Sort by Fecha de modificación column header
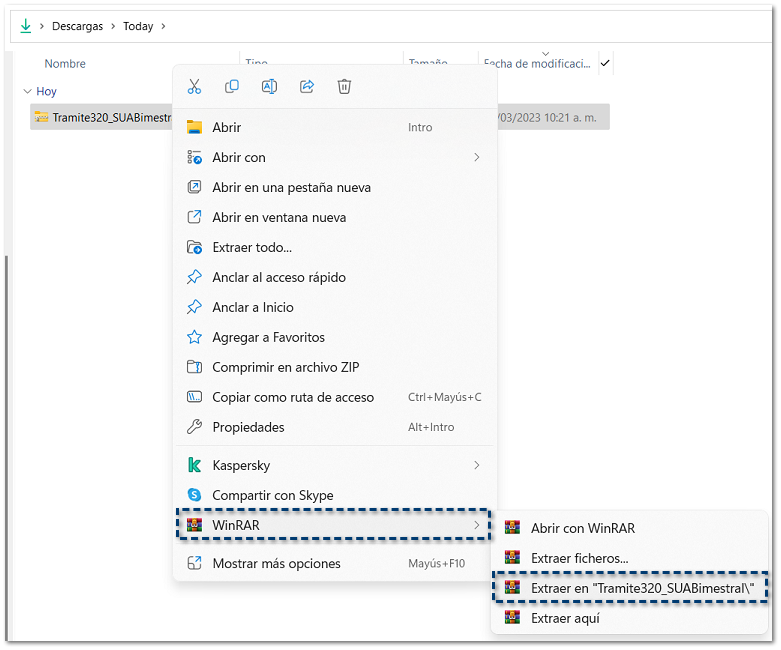781x650 pixels. tap(537, 64)
